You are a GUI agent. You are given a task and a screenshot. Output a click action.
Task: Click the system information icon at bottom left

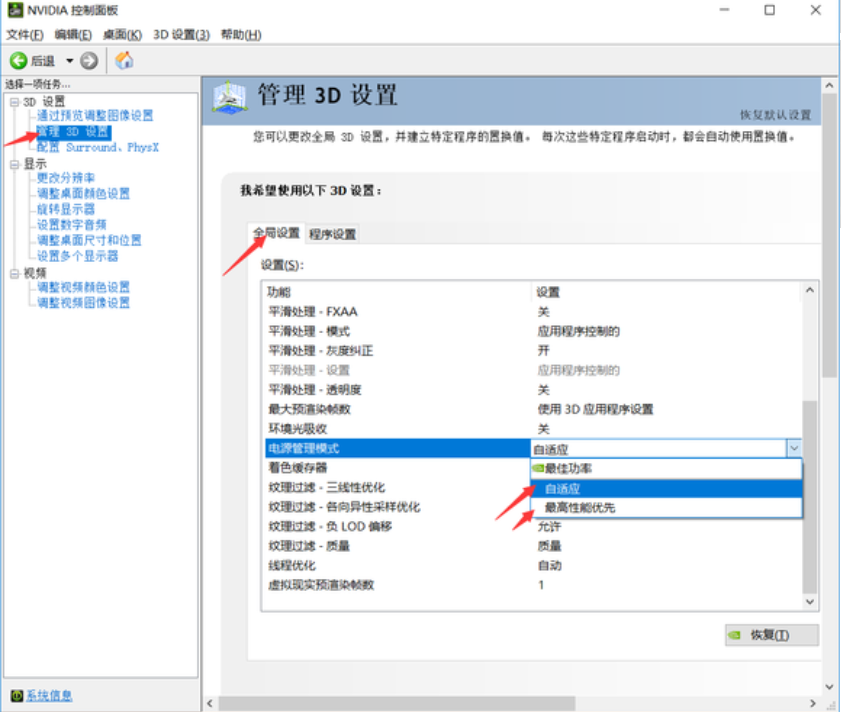[x=16, y=696]
